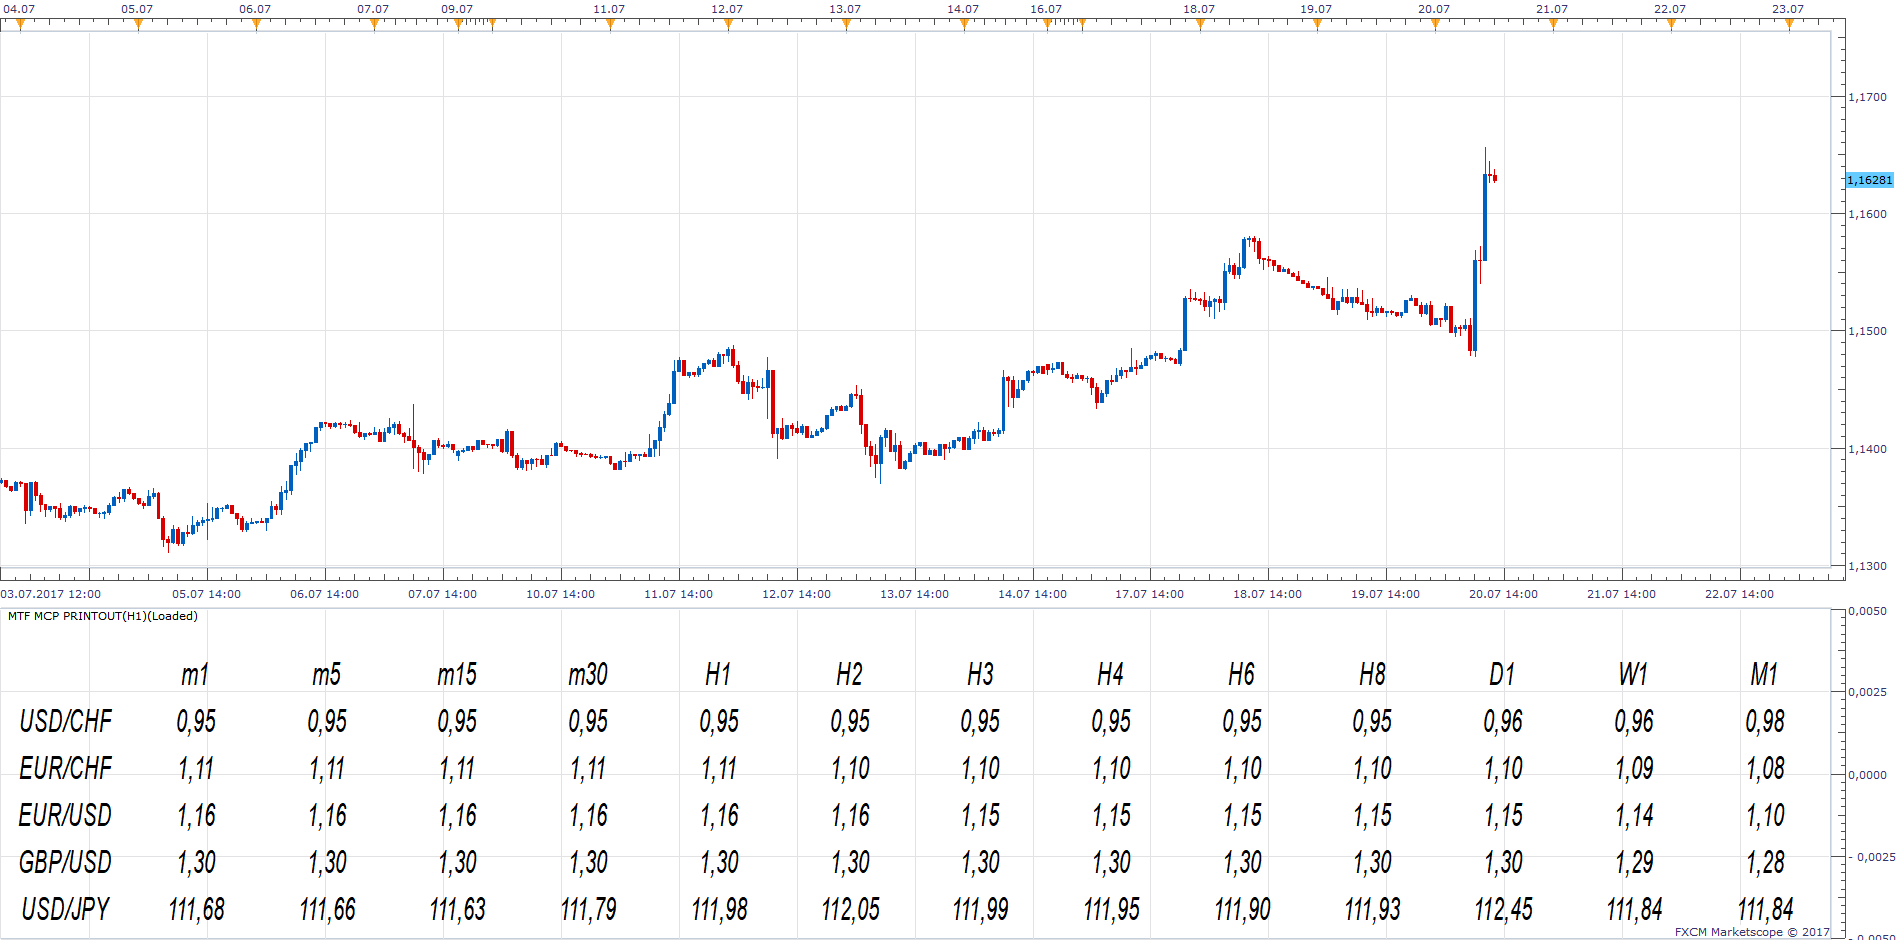Viewport: 1903px width, 940px height.
Task: Click the H8 column header
Action: [x=1372, y=675]
